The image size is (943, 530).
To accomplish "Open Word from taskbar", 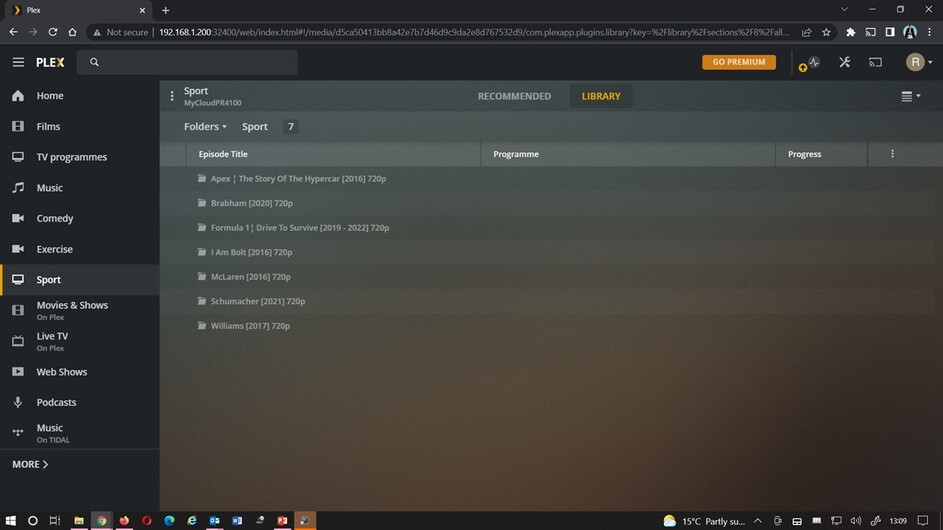I will point(237,520).
